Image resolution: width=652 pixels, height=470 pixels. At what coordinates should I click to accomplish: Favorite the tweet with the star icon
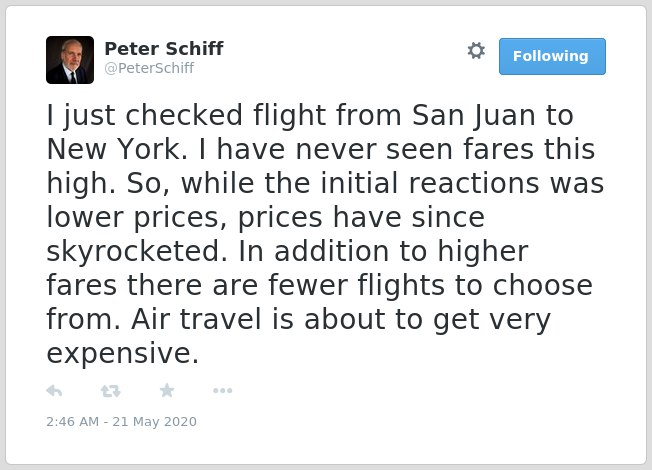tap(167, 391)
